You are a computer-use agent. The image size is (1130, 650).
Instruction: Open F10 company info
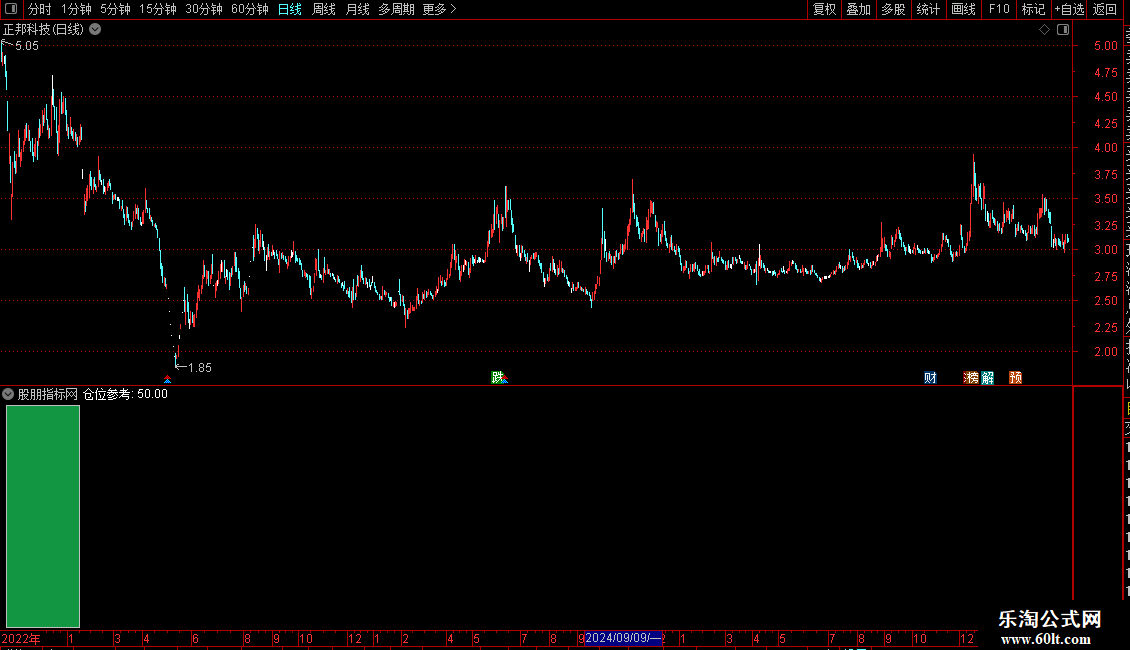tap(999, 9)
